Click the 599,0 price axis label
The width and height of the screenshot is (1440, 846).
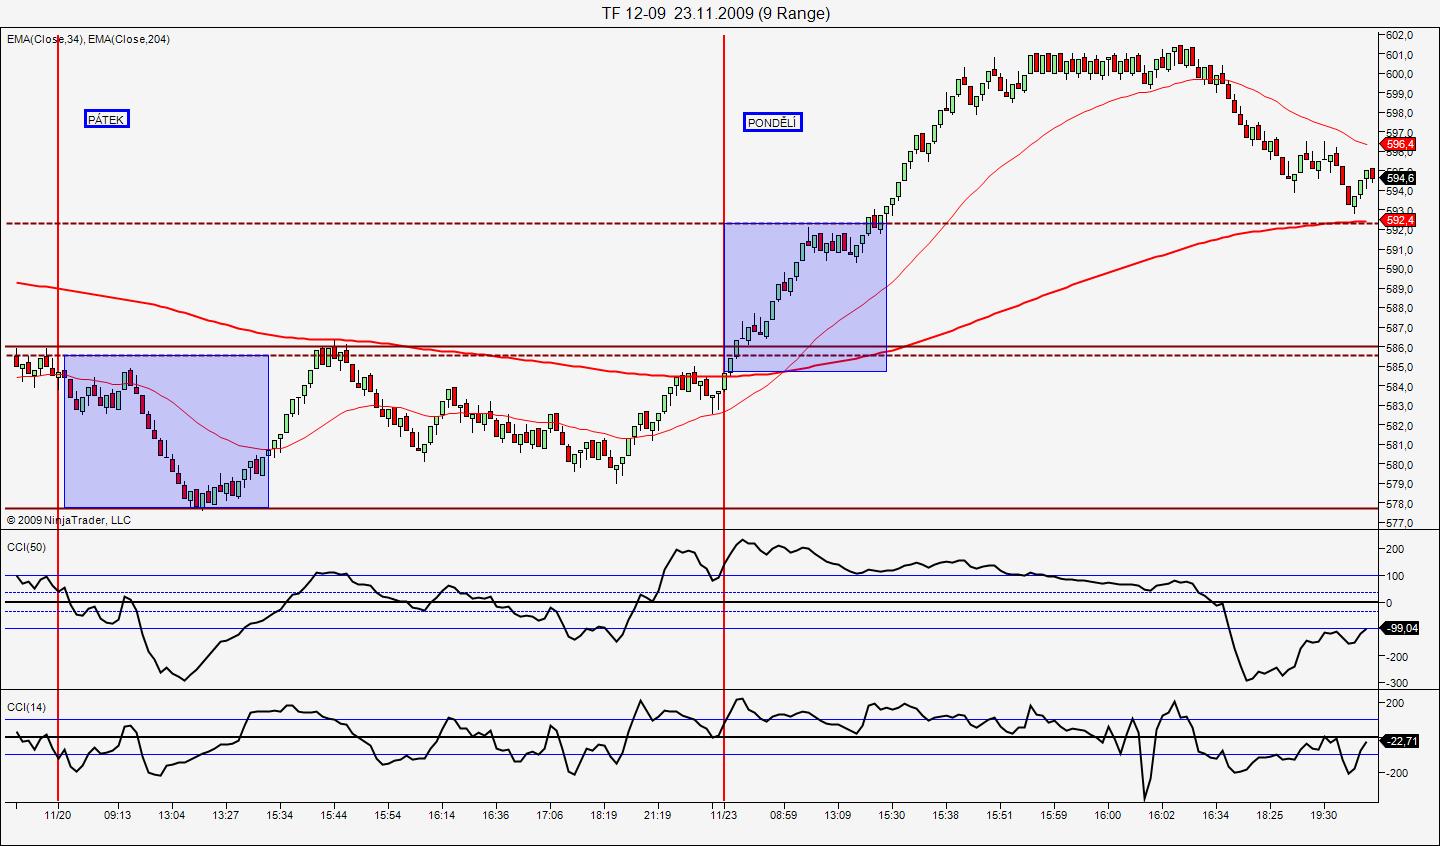(1399, 93)
